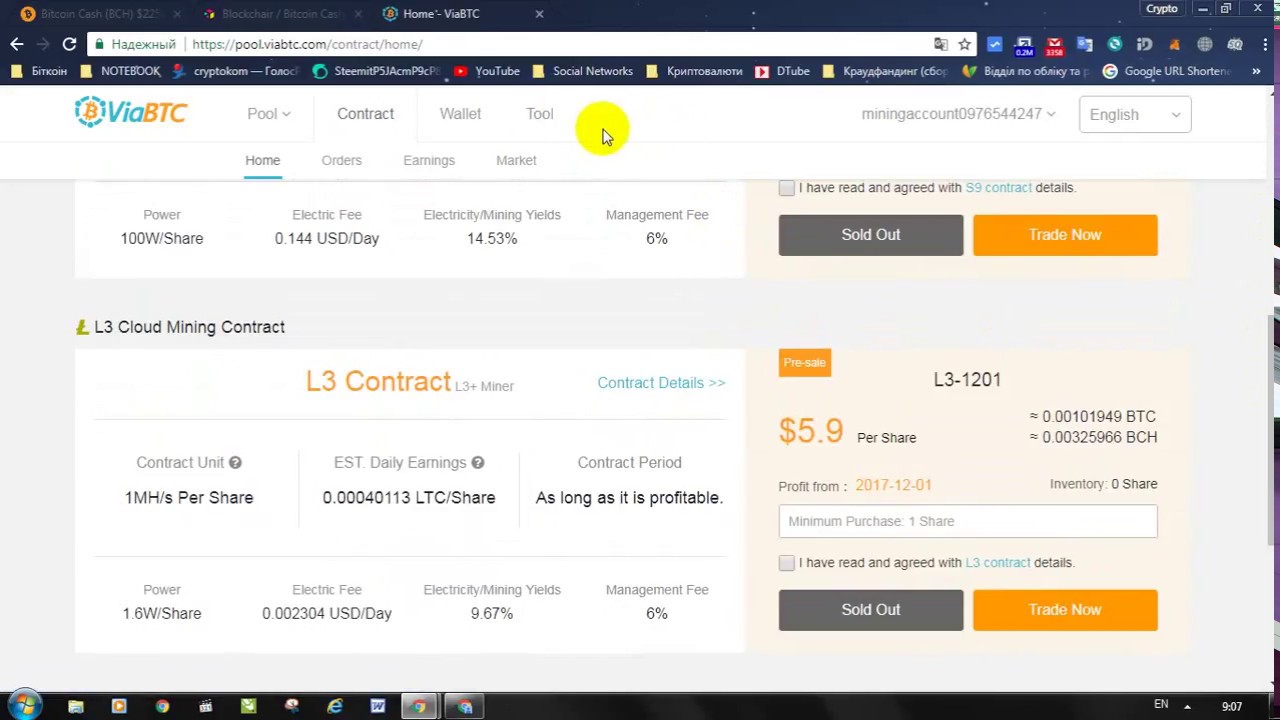Open File Explorer from taskbar
Screen dimensions: 1280x720
[x=76, y=706]
